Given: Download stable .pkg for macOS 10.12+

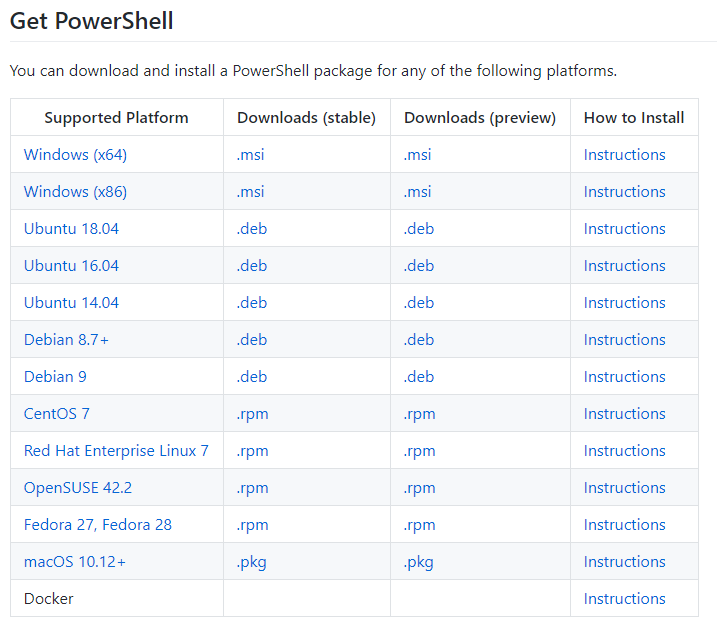Looking at the screenshot, I should (251, 563).
